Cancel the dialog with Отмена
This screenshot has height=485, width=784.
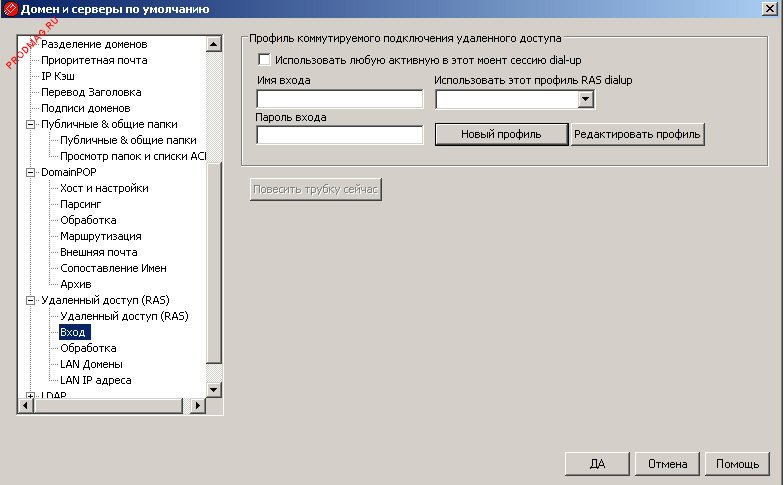coord(667,464)
